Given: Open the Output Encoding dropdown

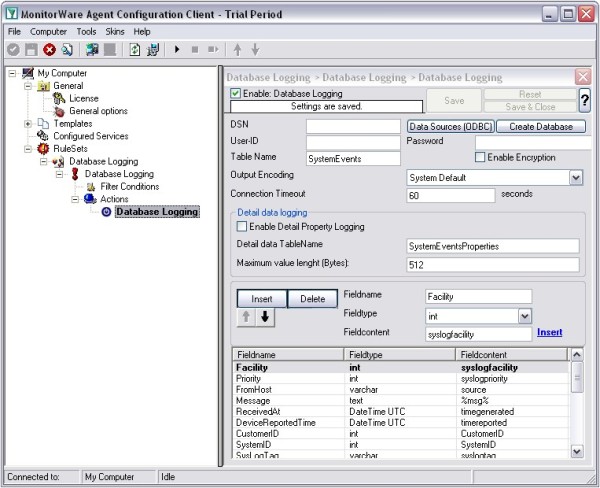Looking at the screenshot, I should [x=576, y=178].
